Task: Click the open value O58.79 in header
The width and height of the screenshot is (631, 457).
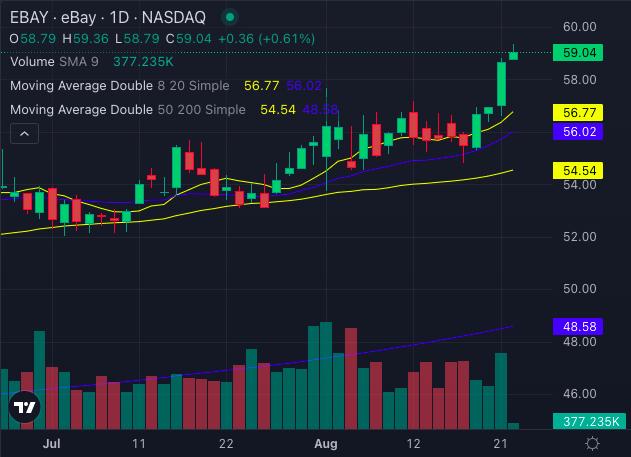Action: click(x=33, y=39)
